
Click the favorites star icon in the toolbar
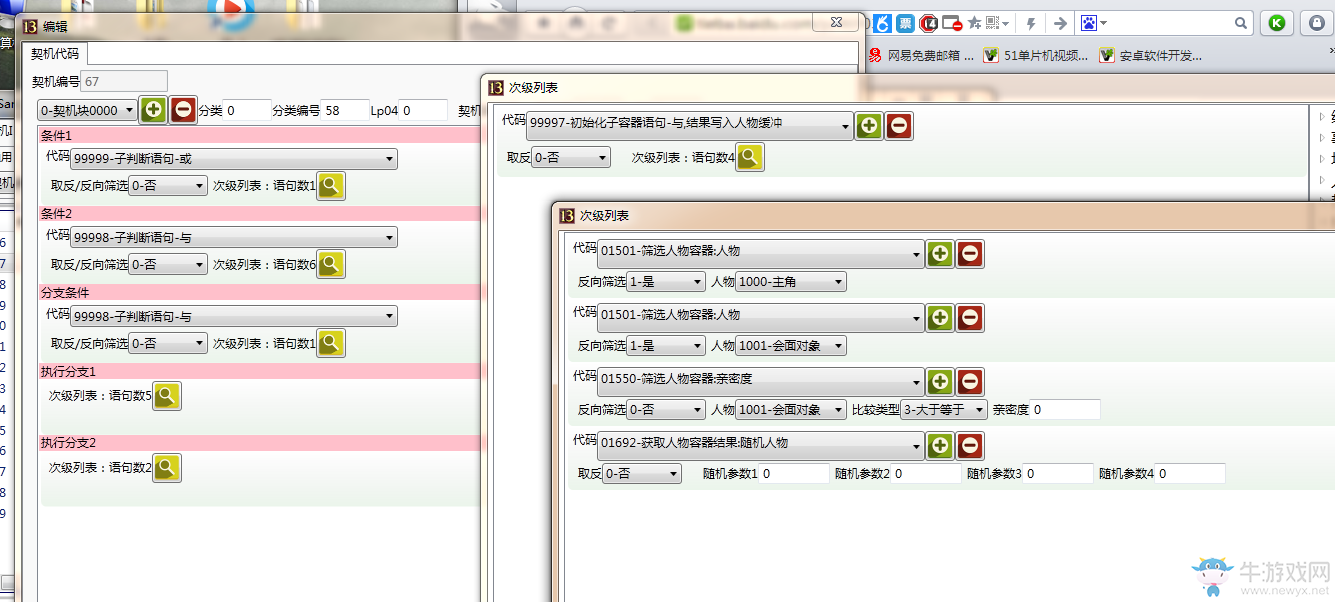pos(974,22)
